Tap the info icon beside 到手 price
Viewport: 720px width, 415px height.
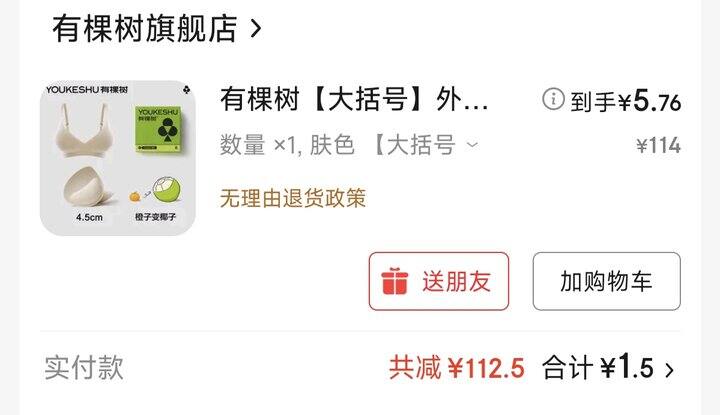point(553,99)
